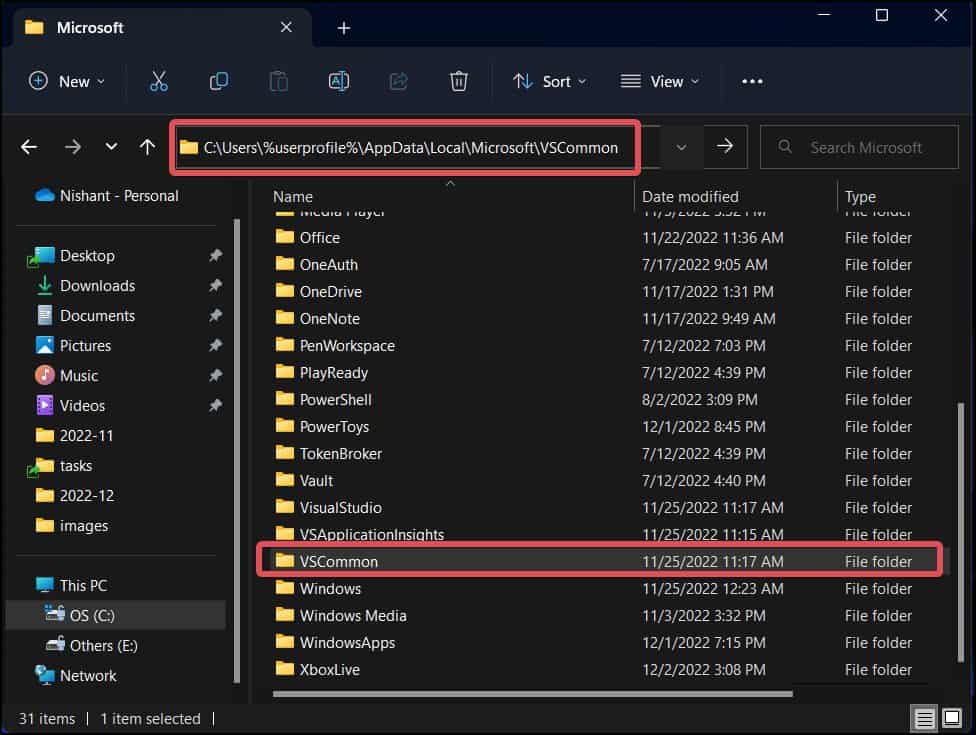Click the Delete trash can icon
This screenshot has height=735, width=976.
459,81
